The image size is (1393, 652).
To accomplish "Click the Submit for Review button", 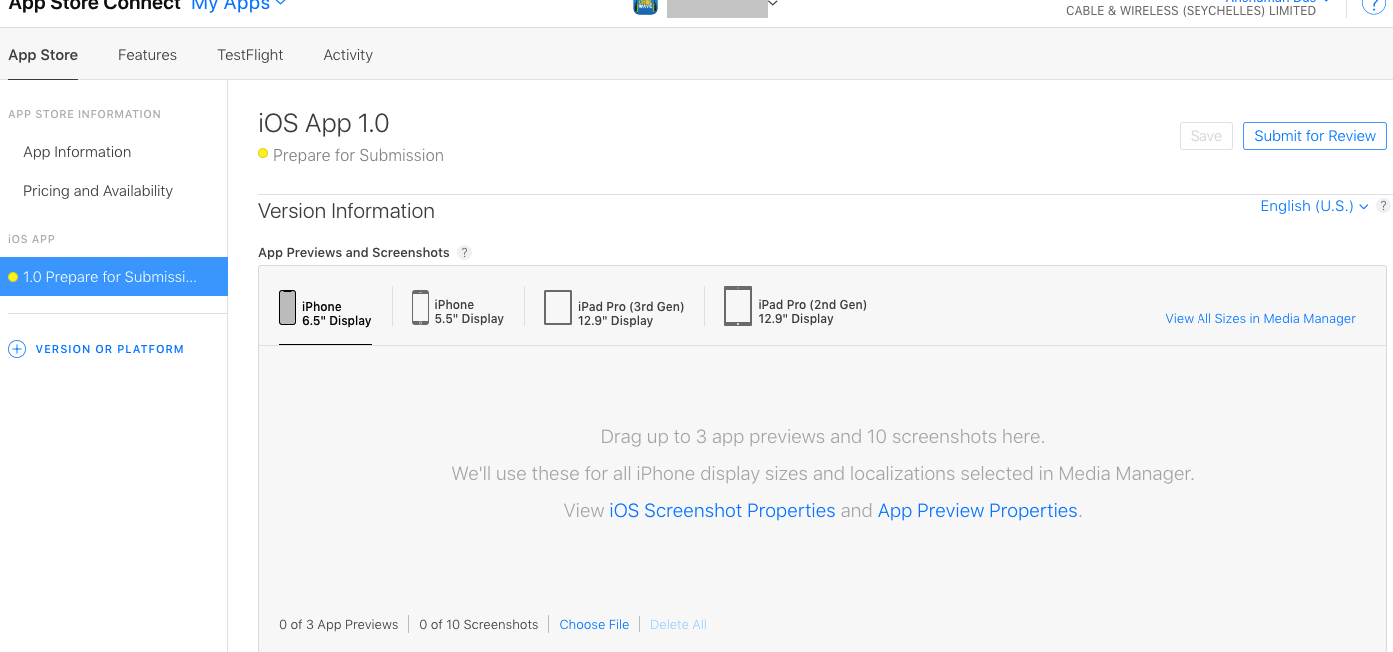I will (1315, 136).
